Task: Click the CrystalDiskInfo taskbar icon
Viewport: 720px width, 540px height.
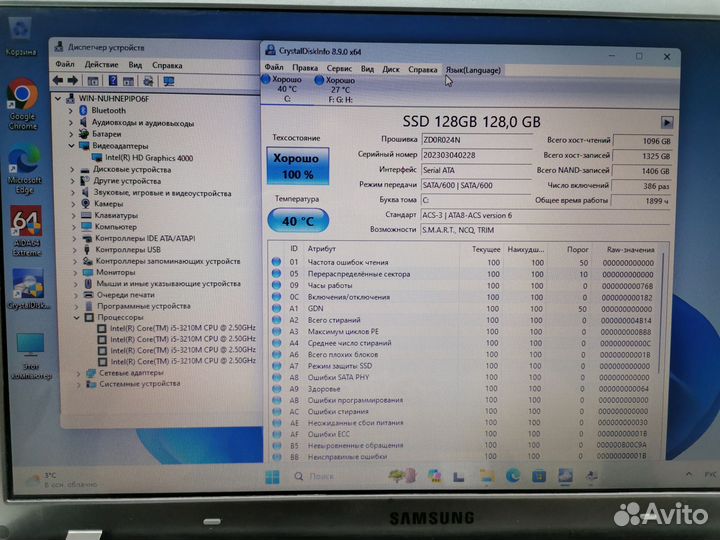Action: pos(566,476)
